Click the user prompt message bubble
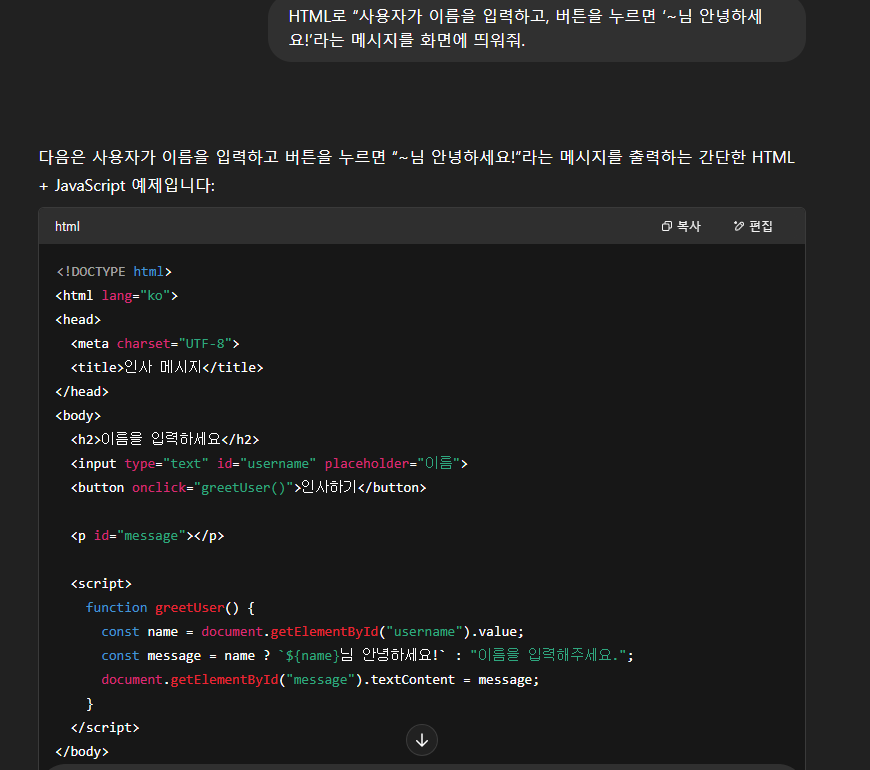Viewport: 870px width, 770px height. pos(537,28)
